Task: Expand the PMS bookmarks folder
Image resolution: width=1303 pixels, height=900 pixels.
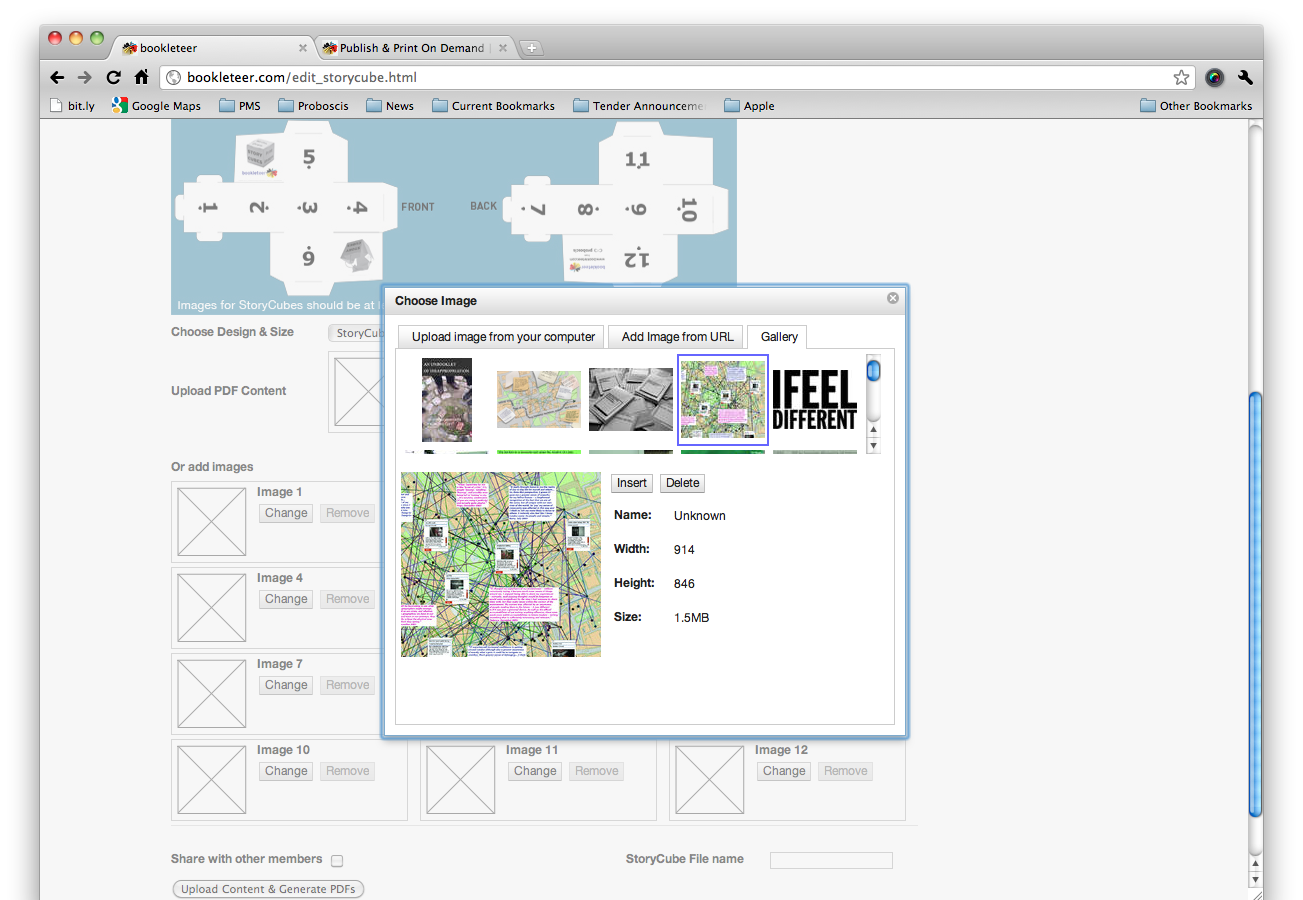Action: 240,106
